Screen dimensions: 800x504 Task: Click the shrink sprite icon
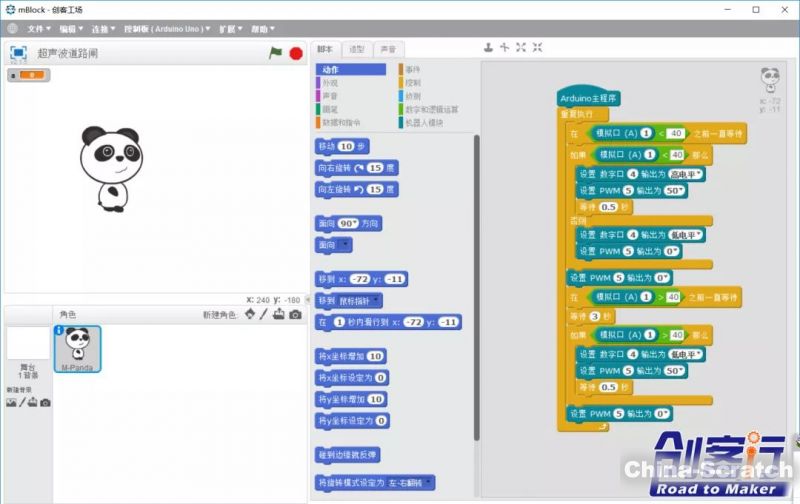538,47
